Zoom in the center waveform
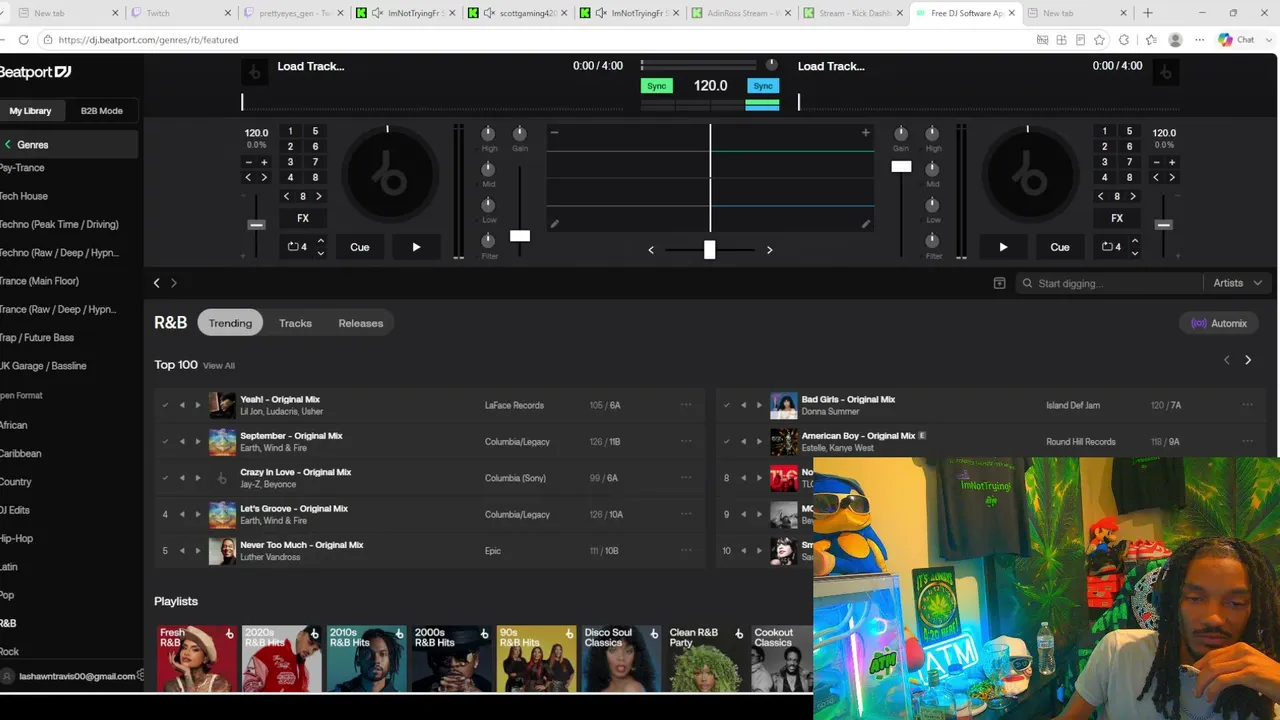Screen dimensions: 1280x720 click(866, 133)
